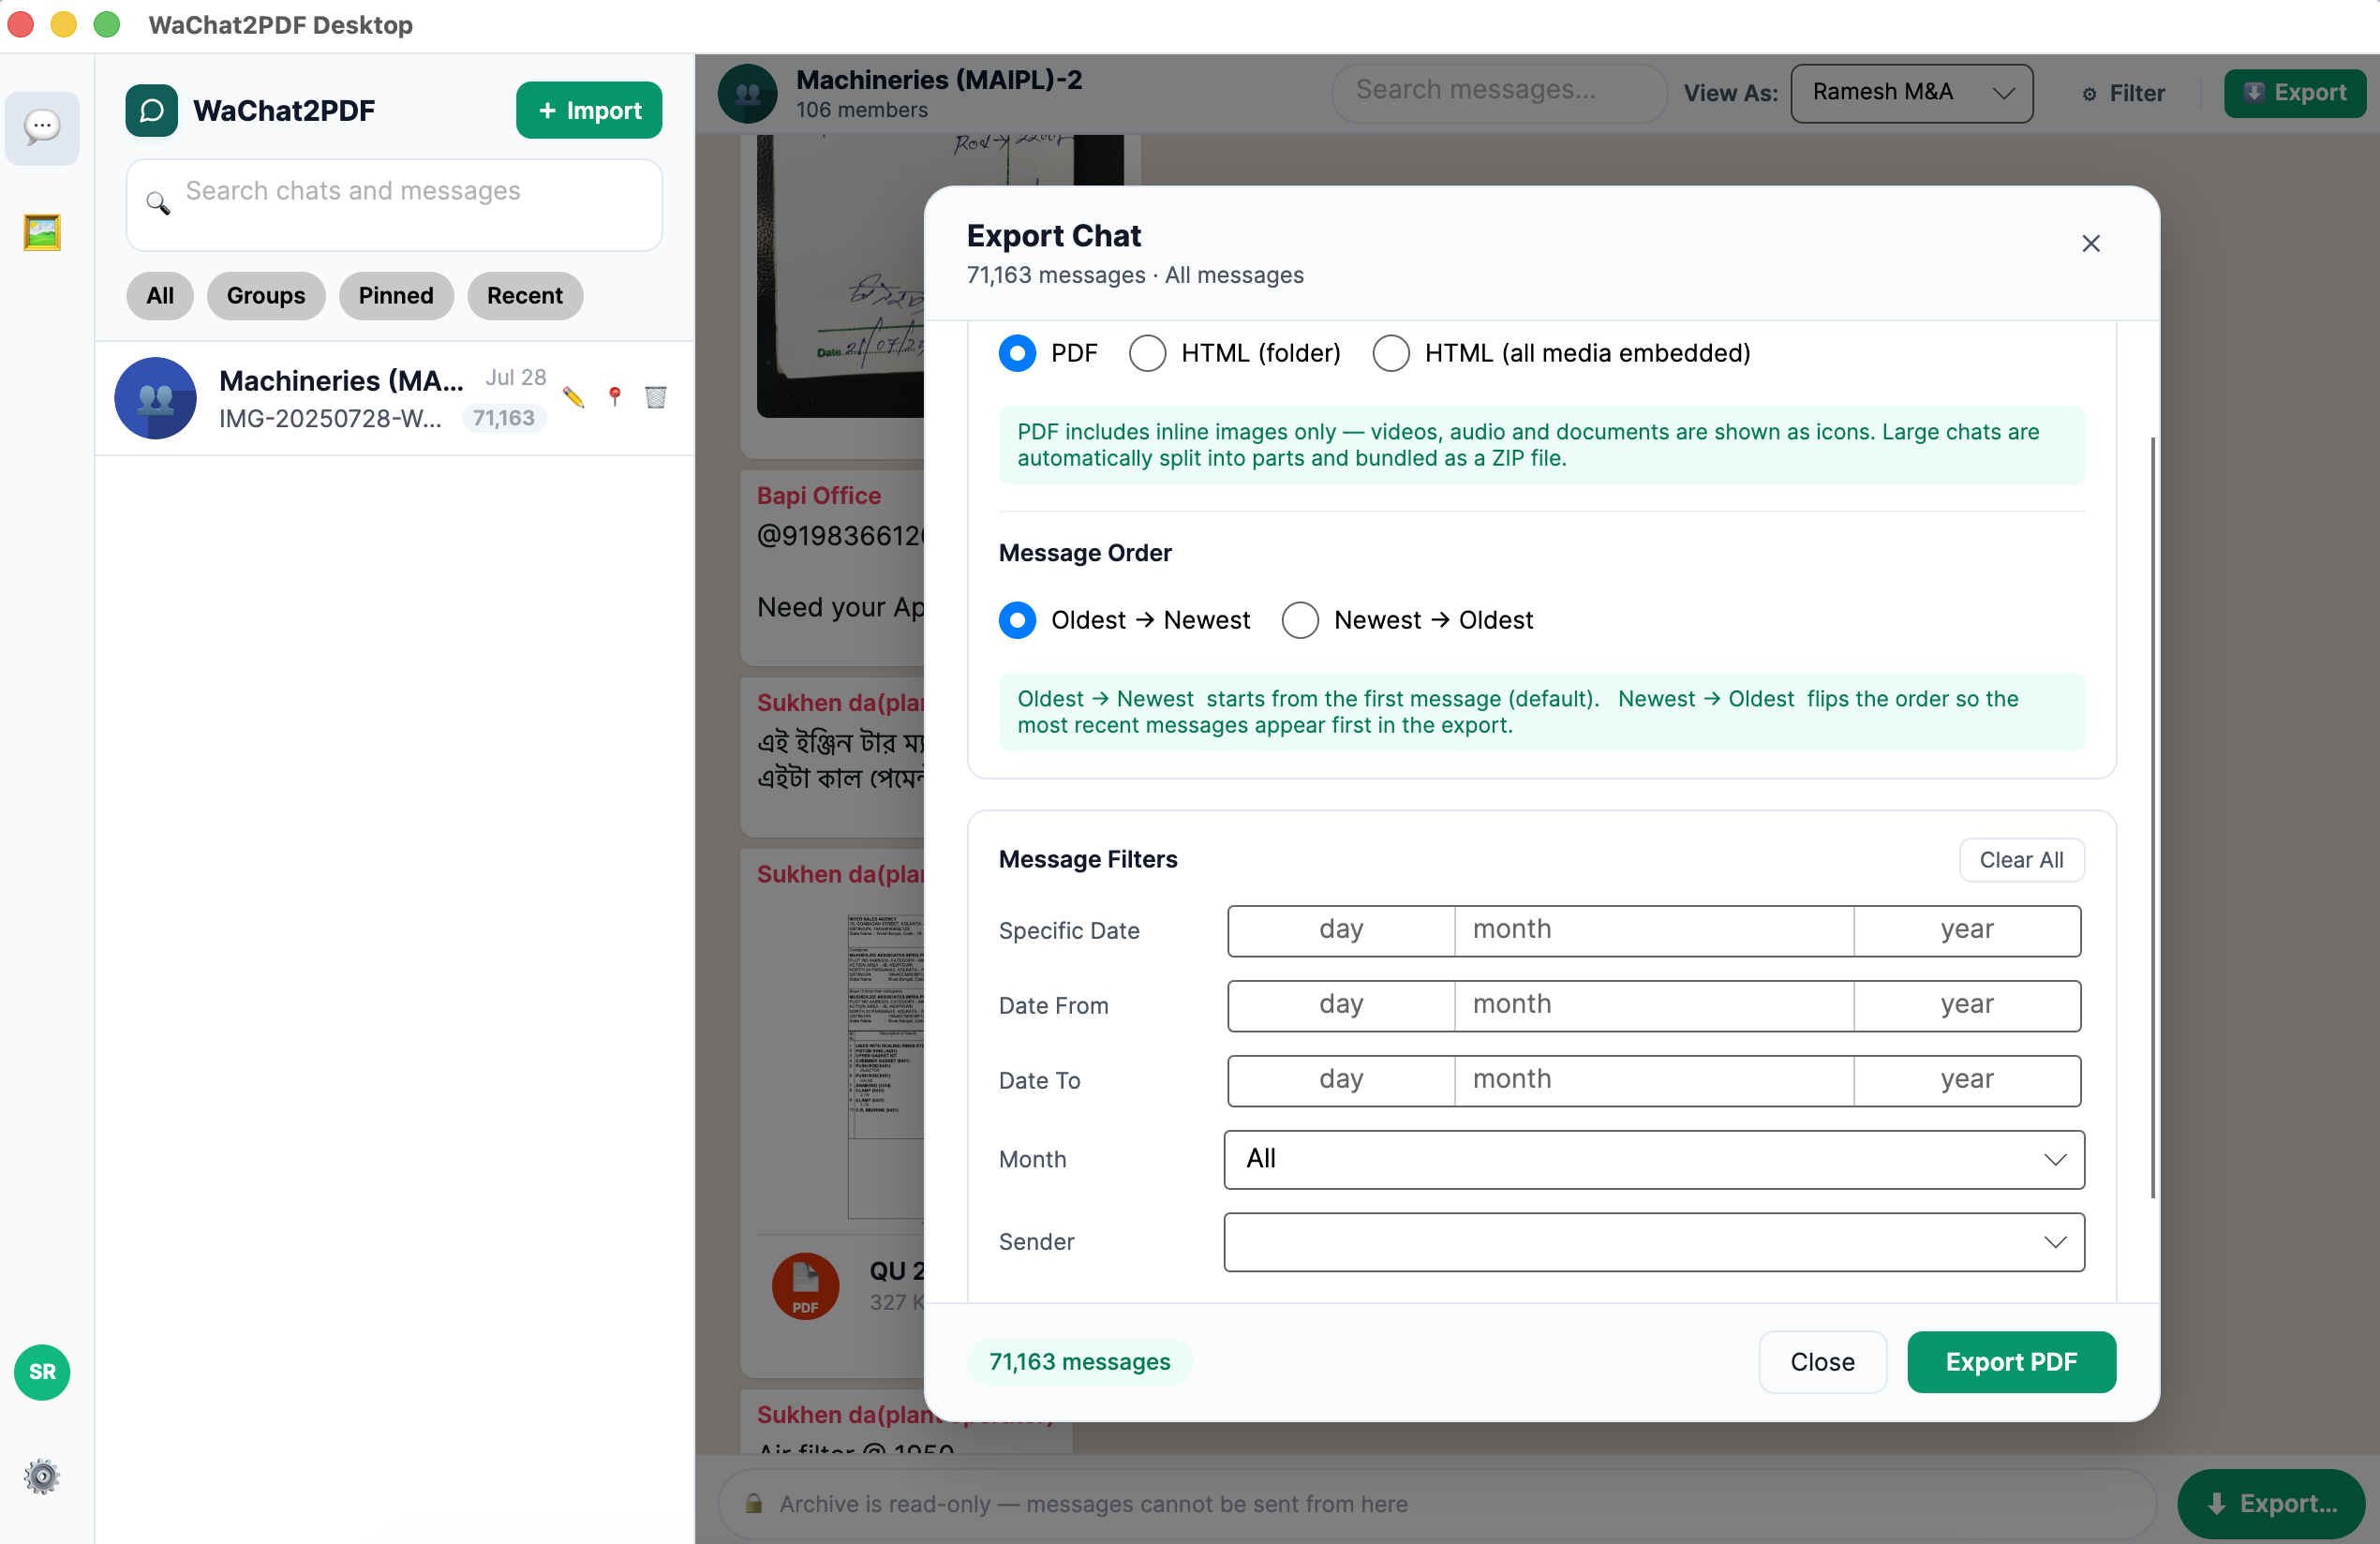Click the chat search magnifier icon
The image size is (2380, 1544).
pyautogui.click(x=158, y=203)
